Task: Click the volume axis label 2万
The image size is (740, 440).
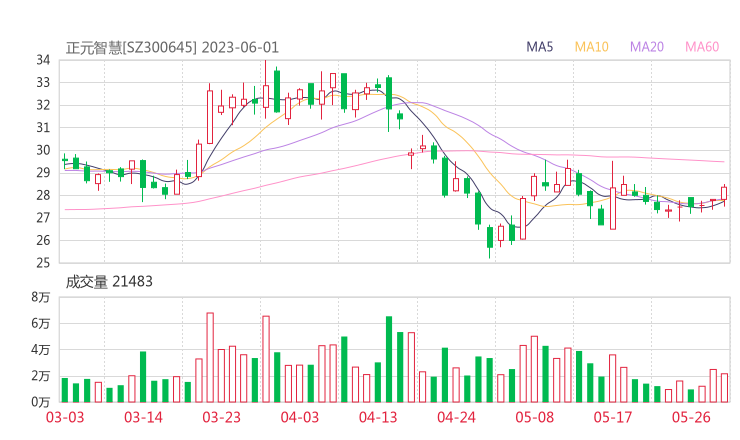Action: (41, 376)
